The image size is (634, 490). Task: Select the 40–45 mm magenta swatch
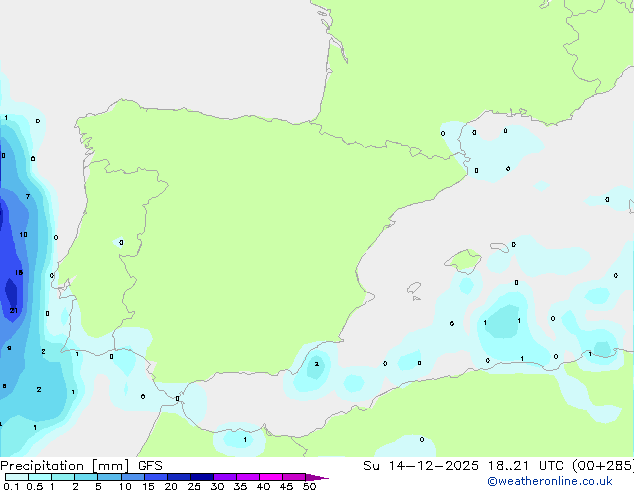pos(271,477)
